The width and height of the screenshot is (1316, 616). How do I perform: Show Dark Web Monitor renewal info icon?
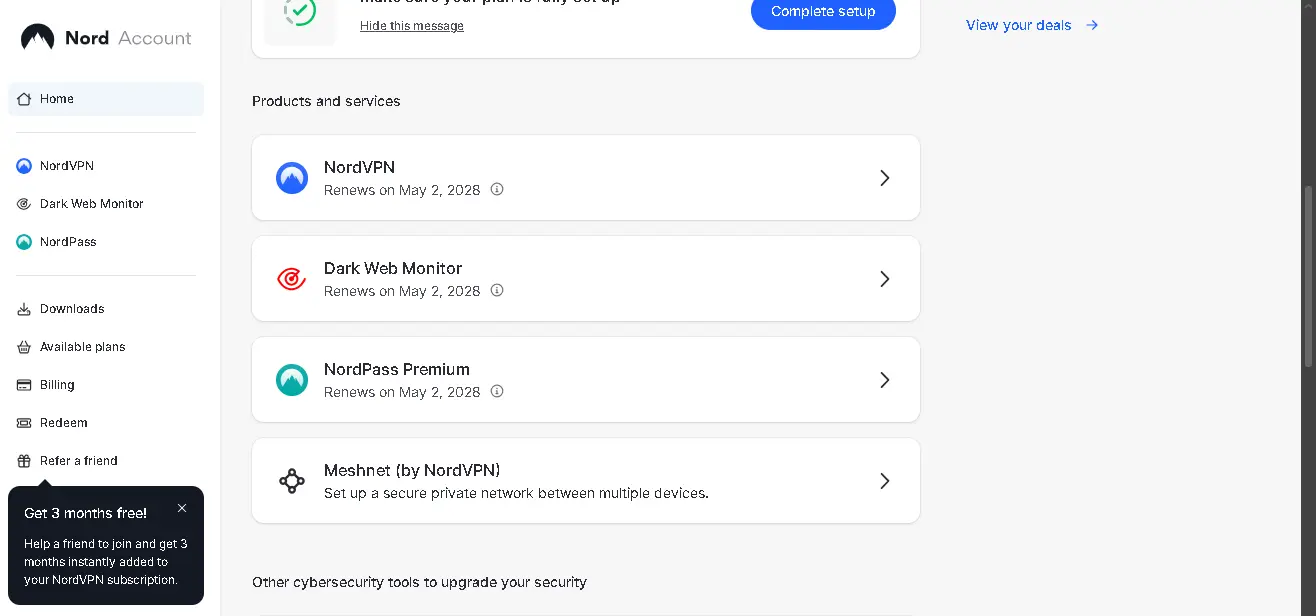click(x=497, y=290)
